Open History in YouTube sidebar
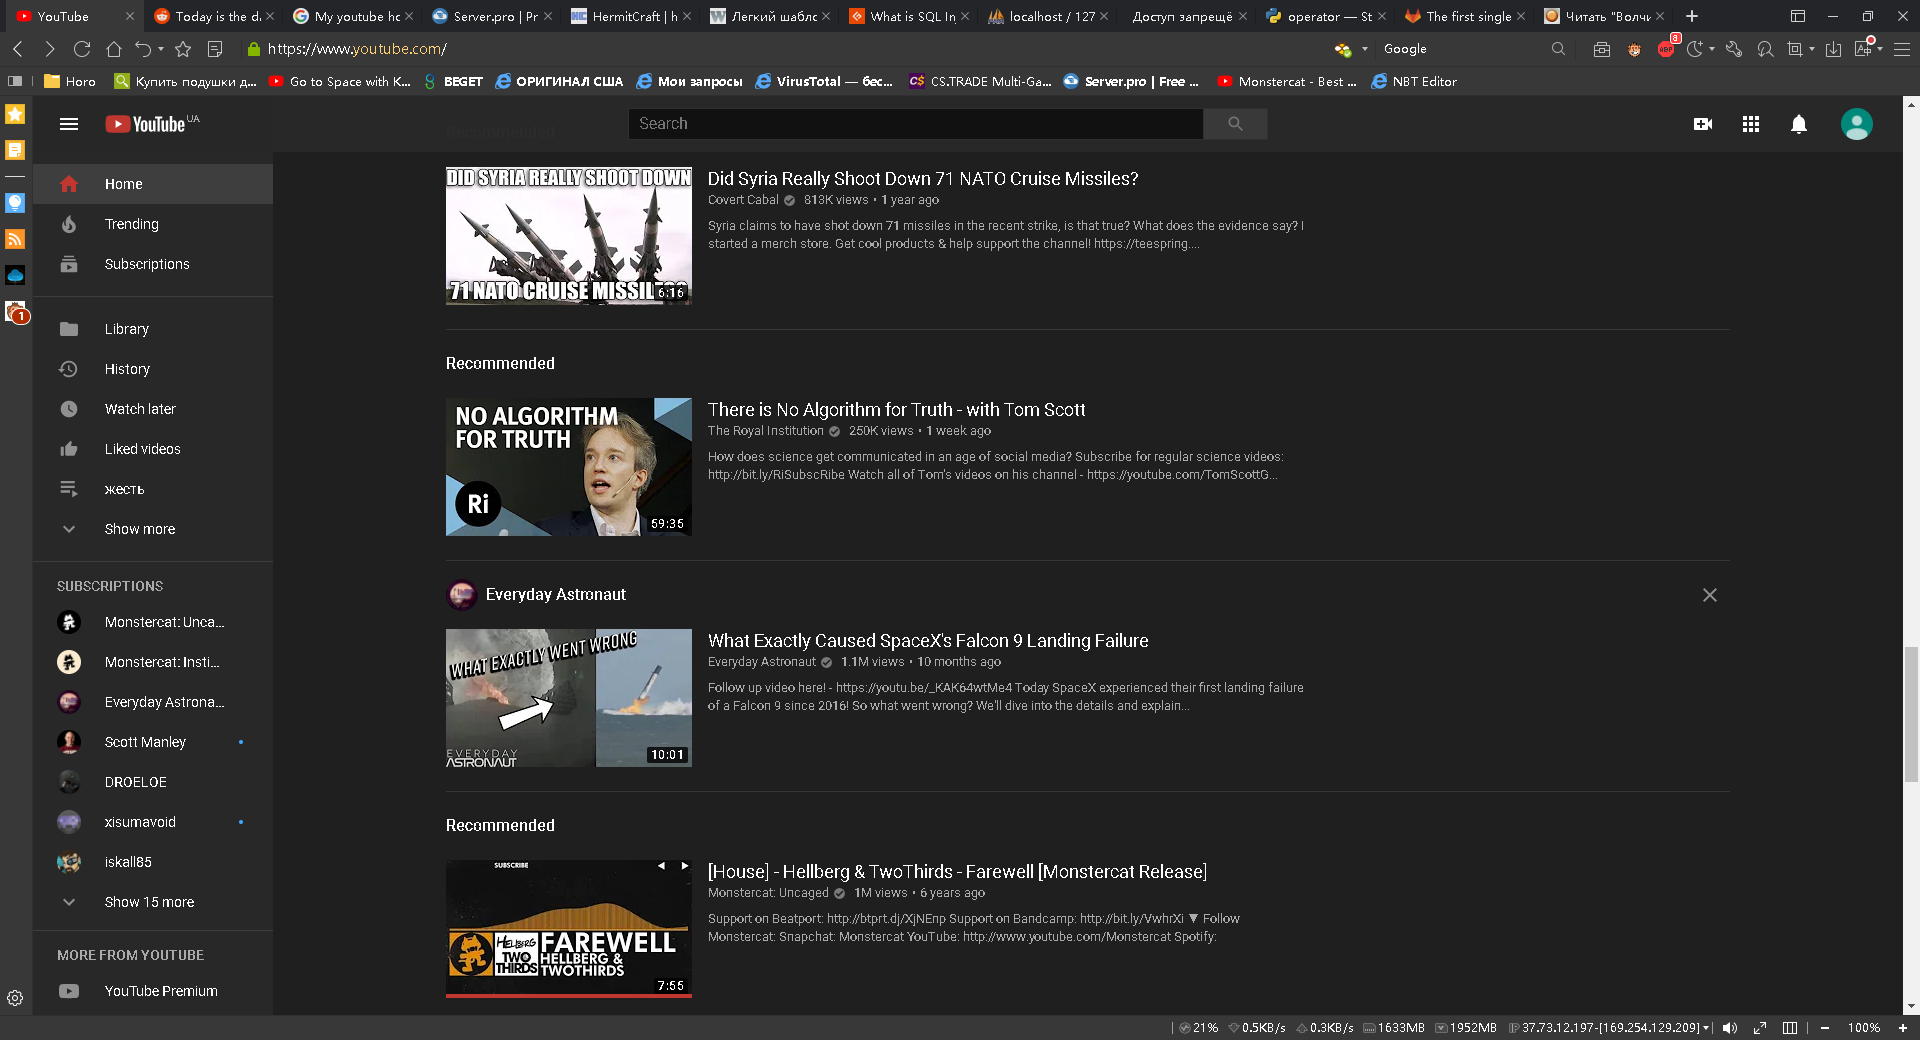Screen dimensions: 1920x1040 [x=153, y=369]
